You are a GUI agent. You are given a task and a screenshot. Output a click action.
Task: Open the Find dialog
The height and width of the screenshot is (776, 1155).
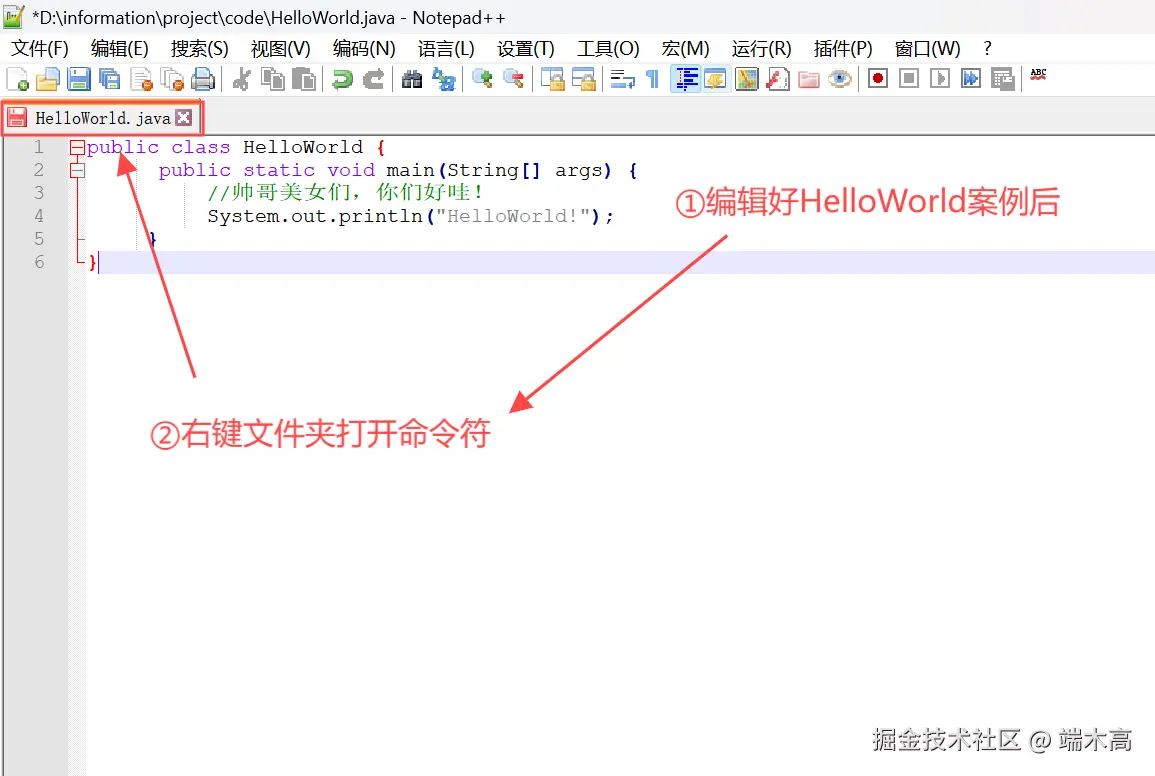point(411,78)
